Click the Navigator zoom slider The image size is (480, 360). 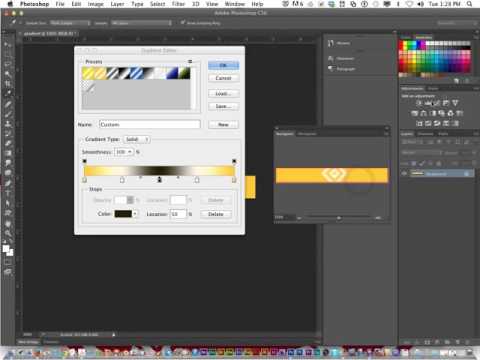(338, 218)
